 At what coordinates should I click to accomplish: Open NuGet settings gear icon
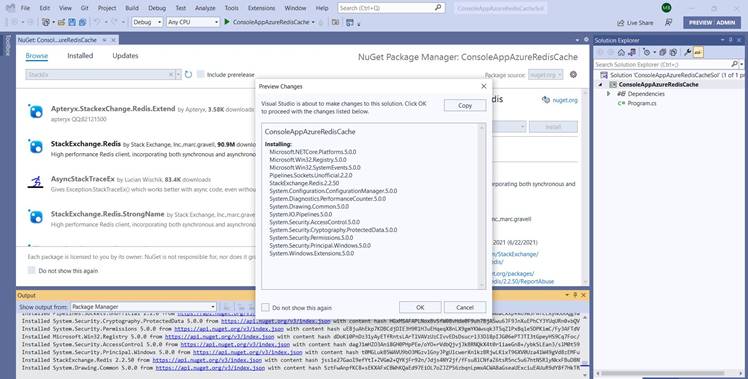[573, 74]
